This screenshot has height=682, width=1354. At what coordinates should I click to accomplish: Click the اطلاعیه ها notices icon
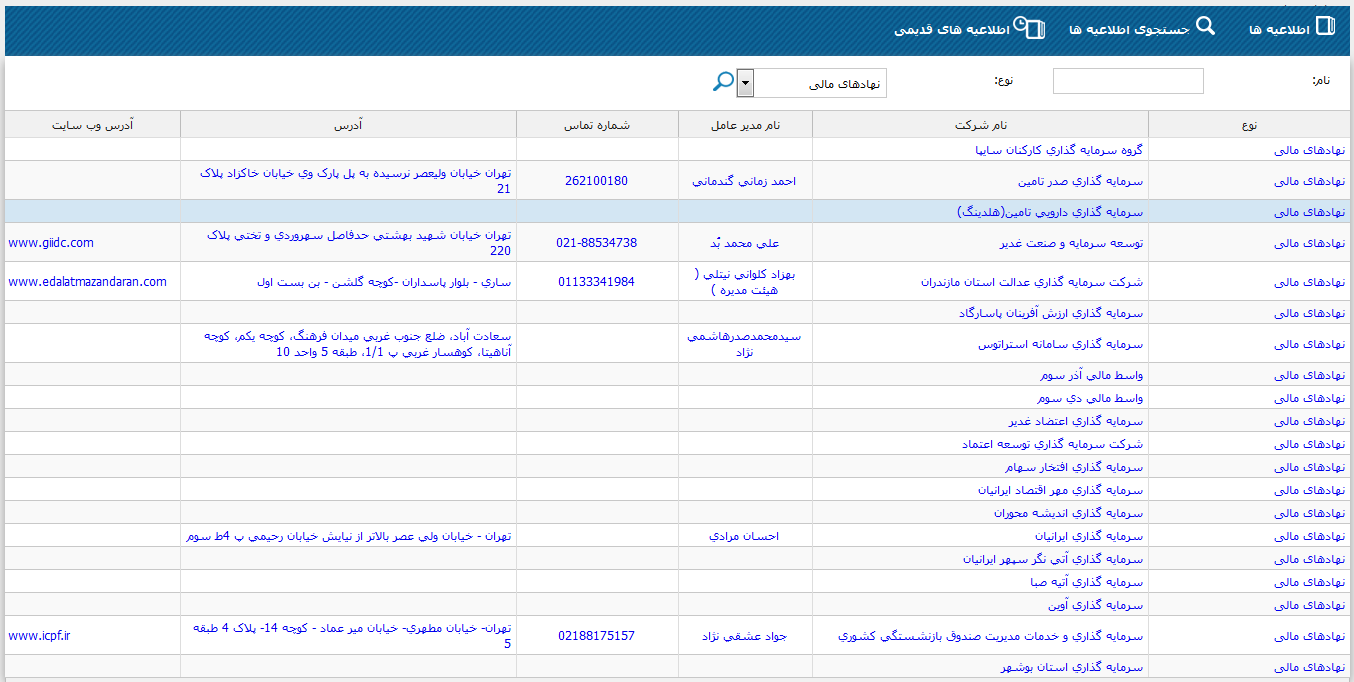point(1325,27)
